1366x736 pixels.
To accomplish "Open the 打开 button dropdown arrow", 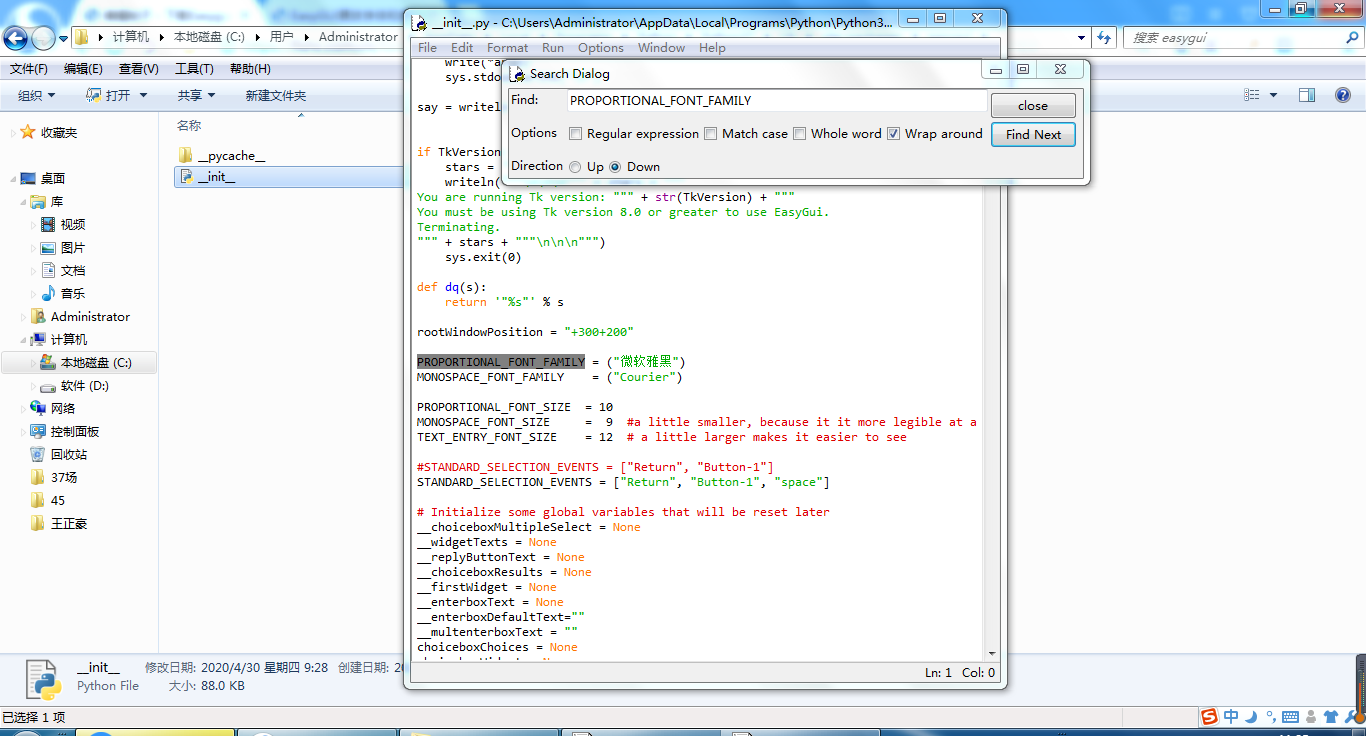I will pos(143,95).
